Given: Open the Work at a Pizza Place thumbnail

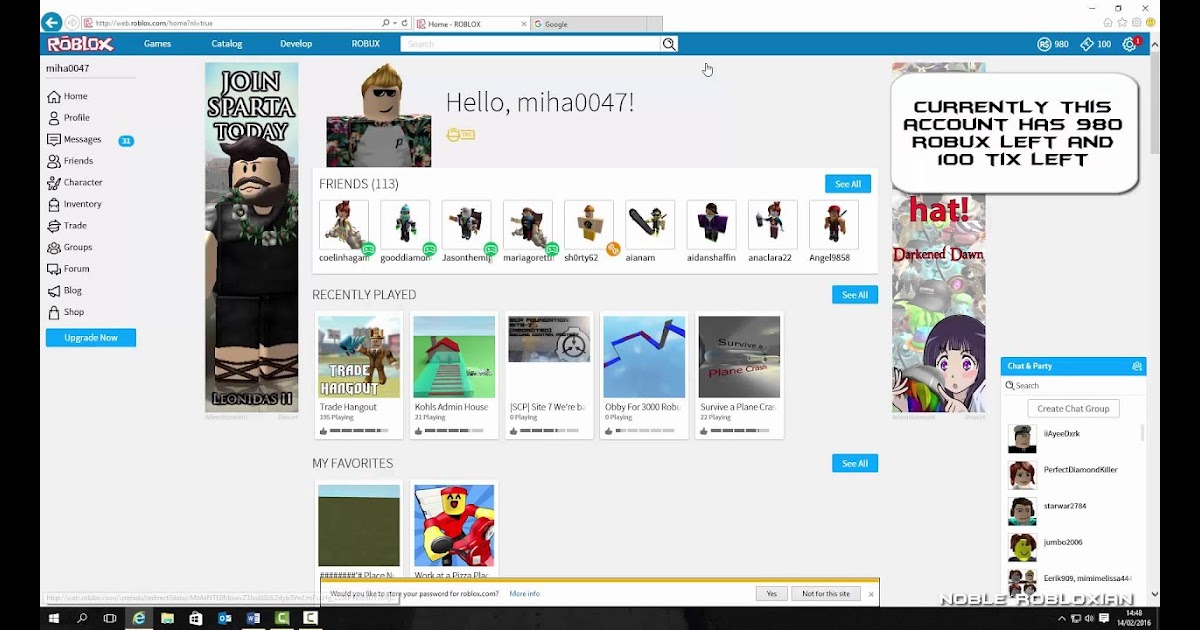Looking at the screenshot, I should pos(454,526).
